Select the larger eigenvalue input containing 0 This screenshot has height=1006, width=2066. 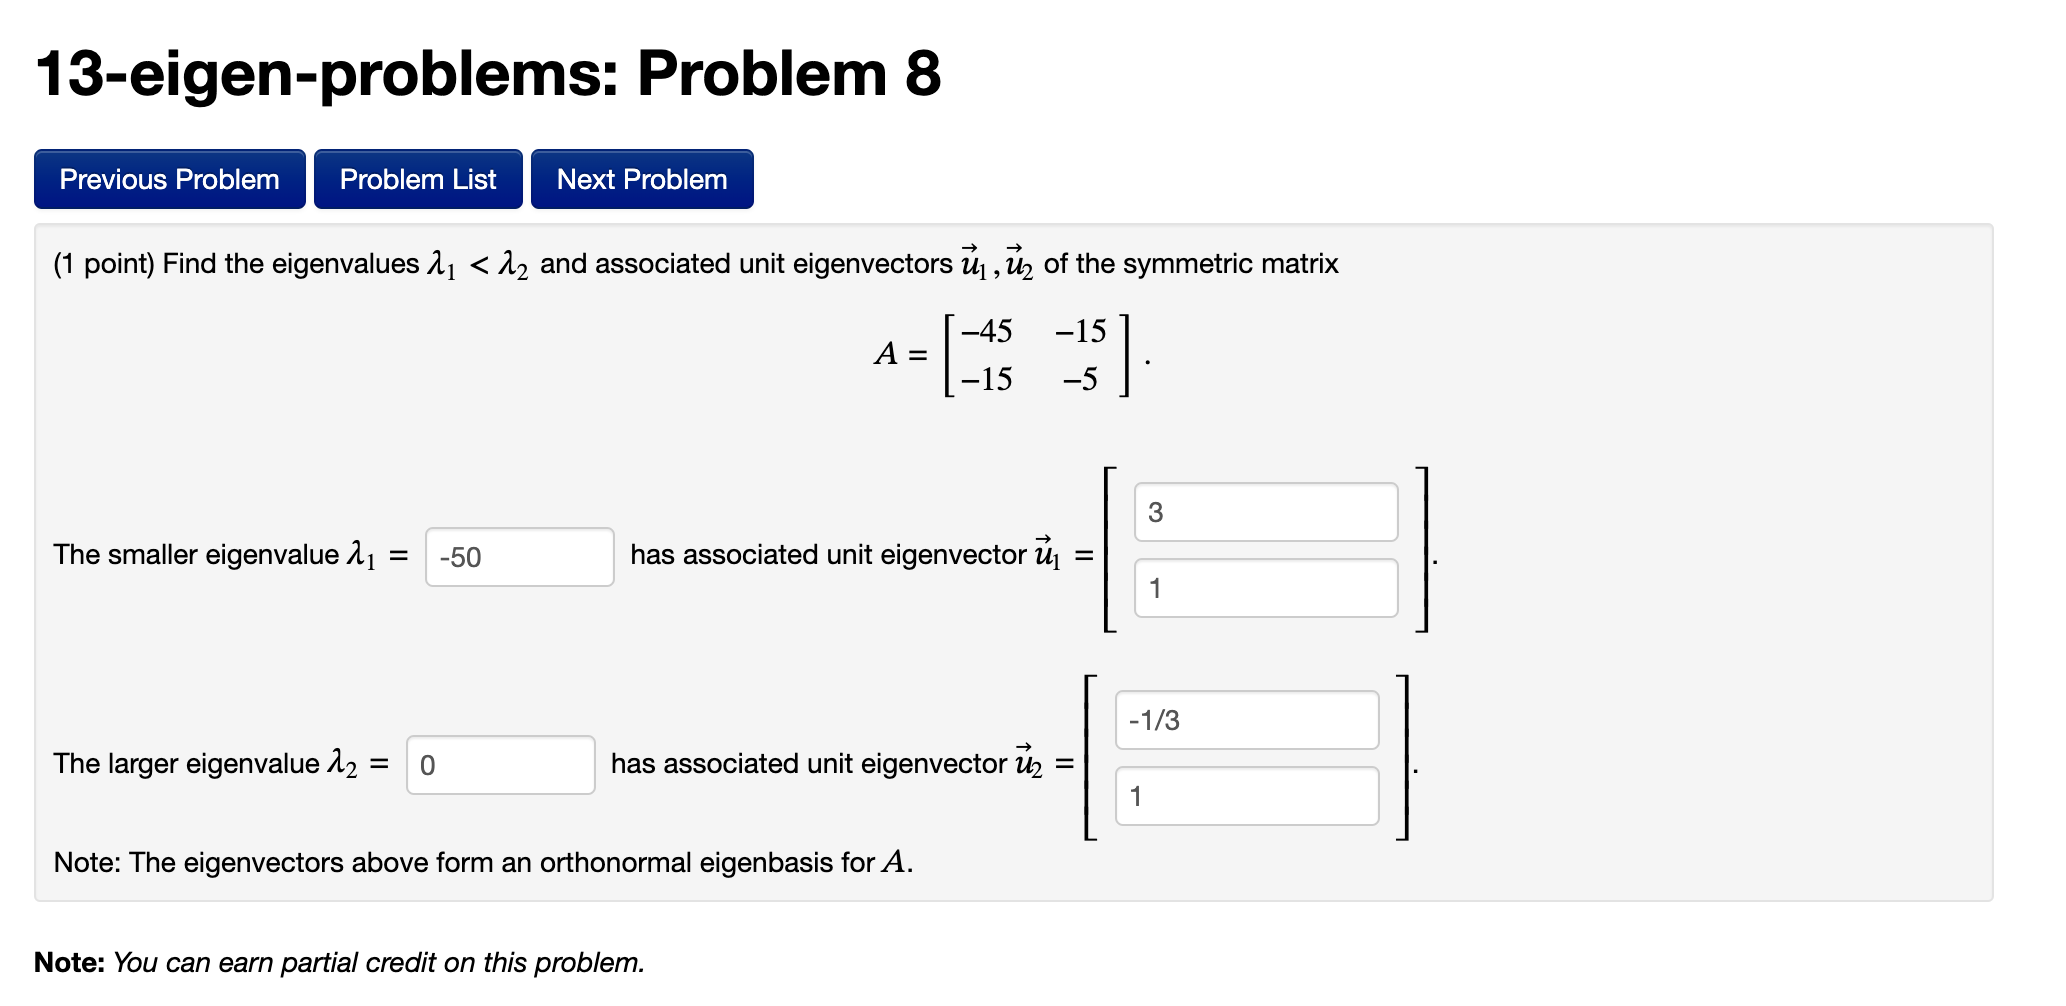point(500,765)
